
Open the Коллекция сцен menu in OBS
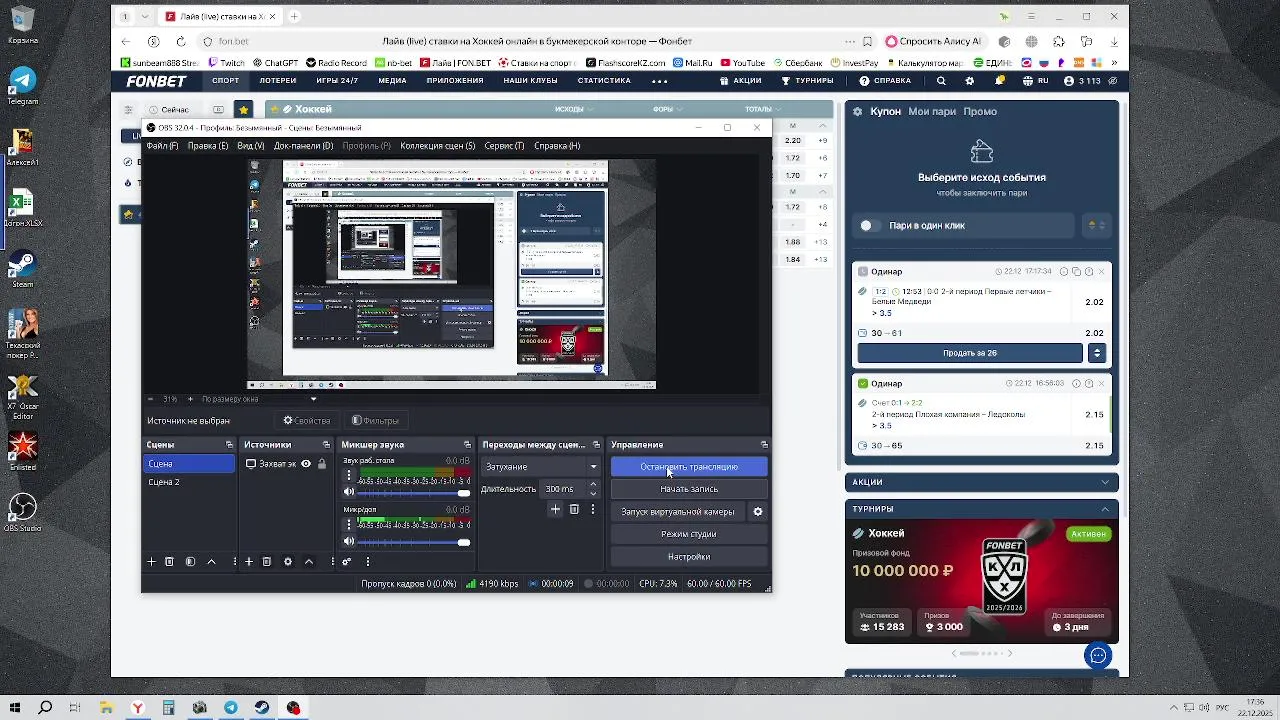pyautogui.click(x=437, y=146)
